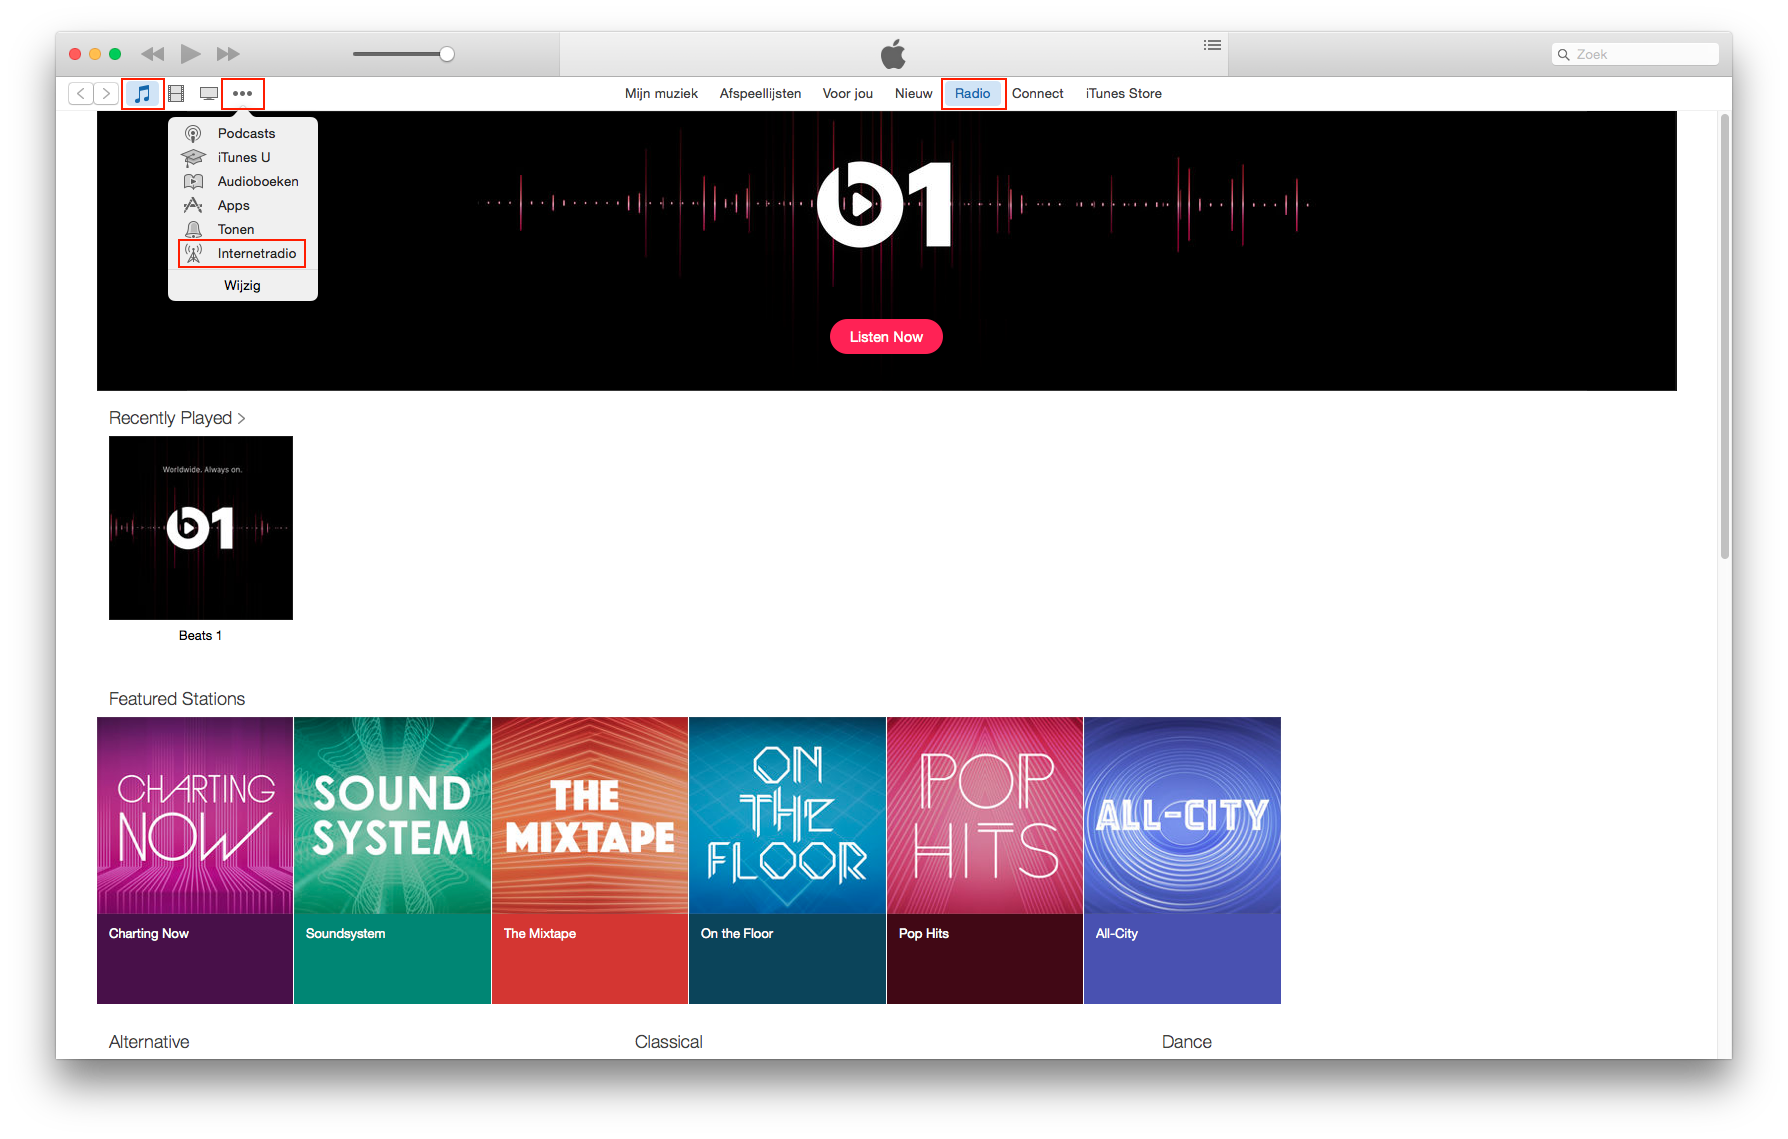
Task: Click the vertical scrollbar handle
Action: (x=1724, y=337)
